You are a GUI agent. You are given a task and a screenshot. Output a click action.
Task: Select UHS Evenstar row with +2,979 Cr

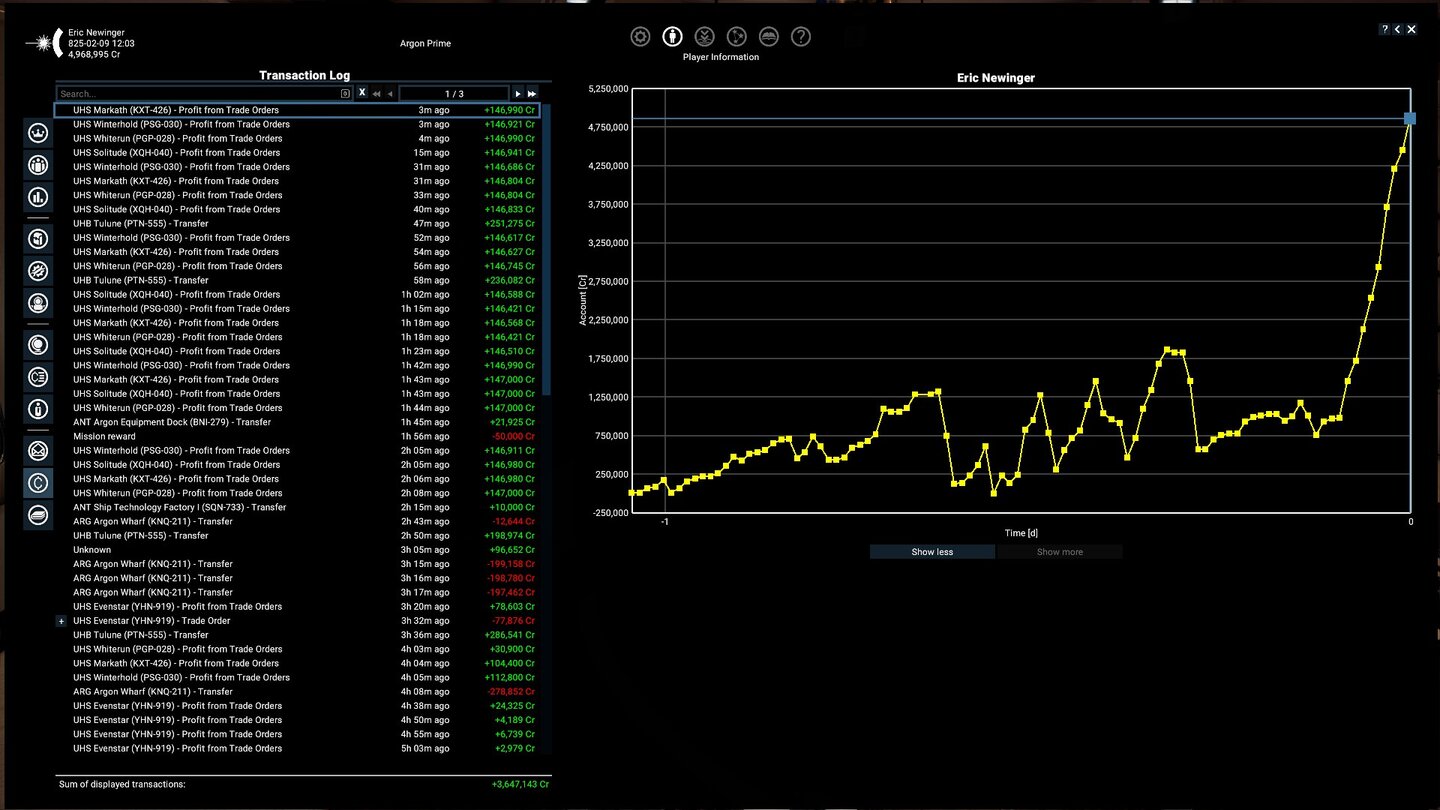click(x=297, y=748)
